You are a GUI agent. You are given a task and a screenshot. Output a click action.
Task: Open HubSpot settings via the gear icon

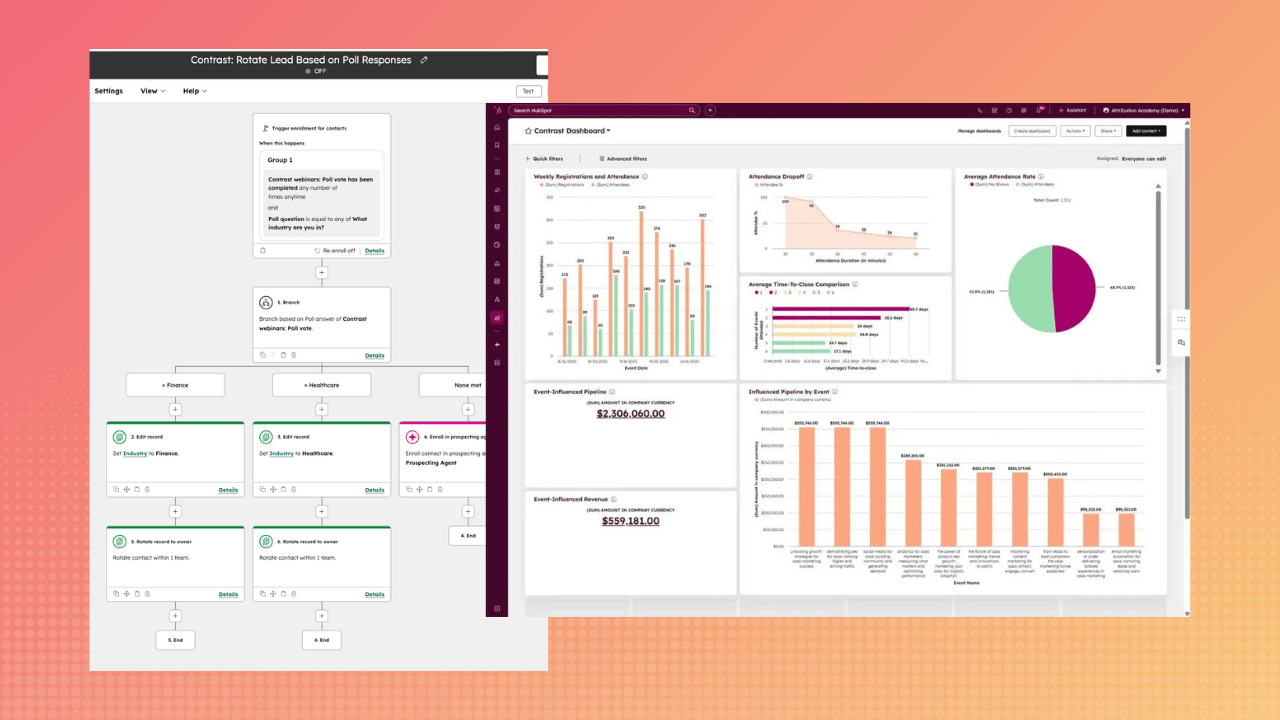[x=1024, y=110]
